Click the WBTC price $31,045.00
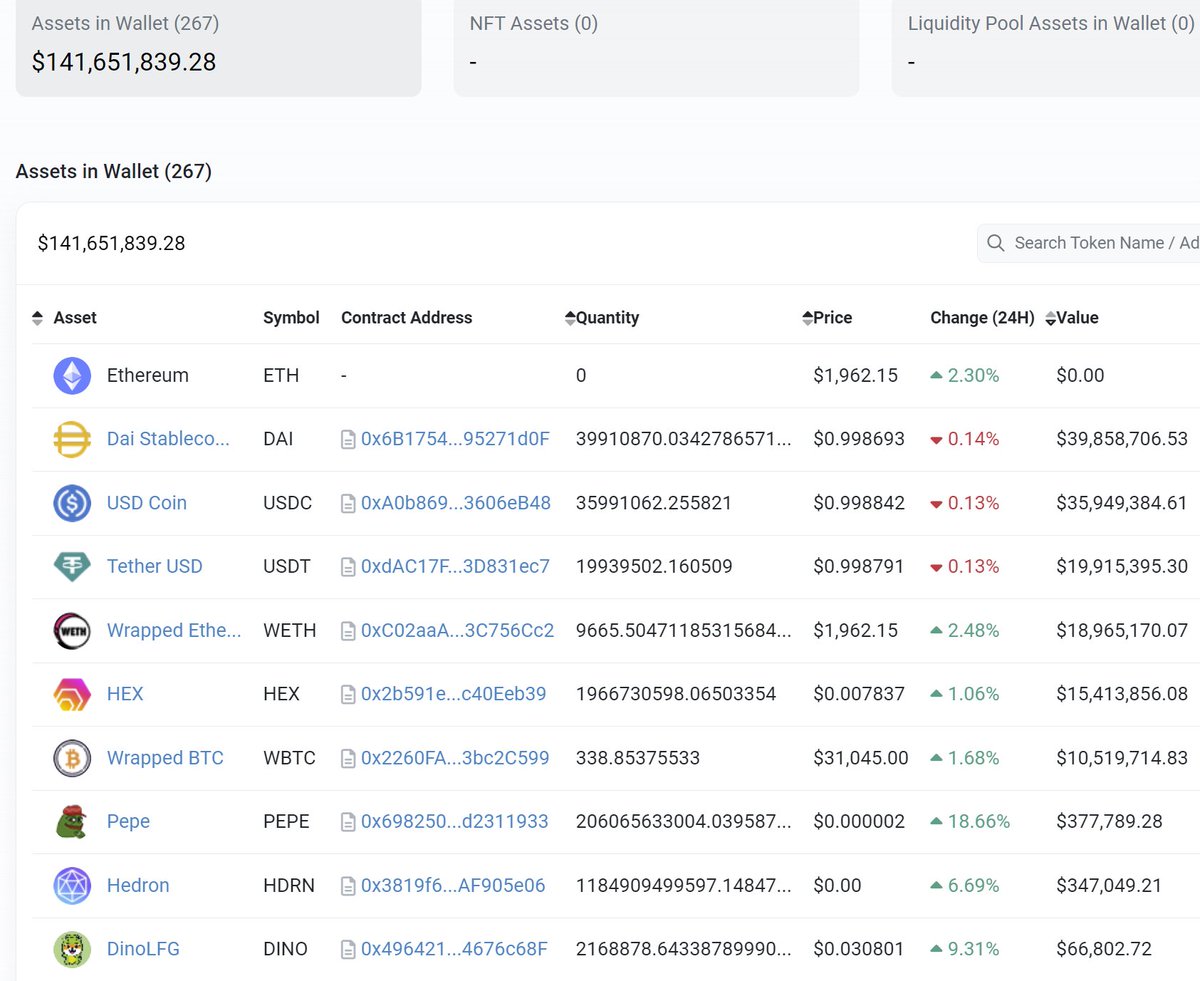Viewport: 1200px width, 981px height. [861, 758]
